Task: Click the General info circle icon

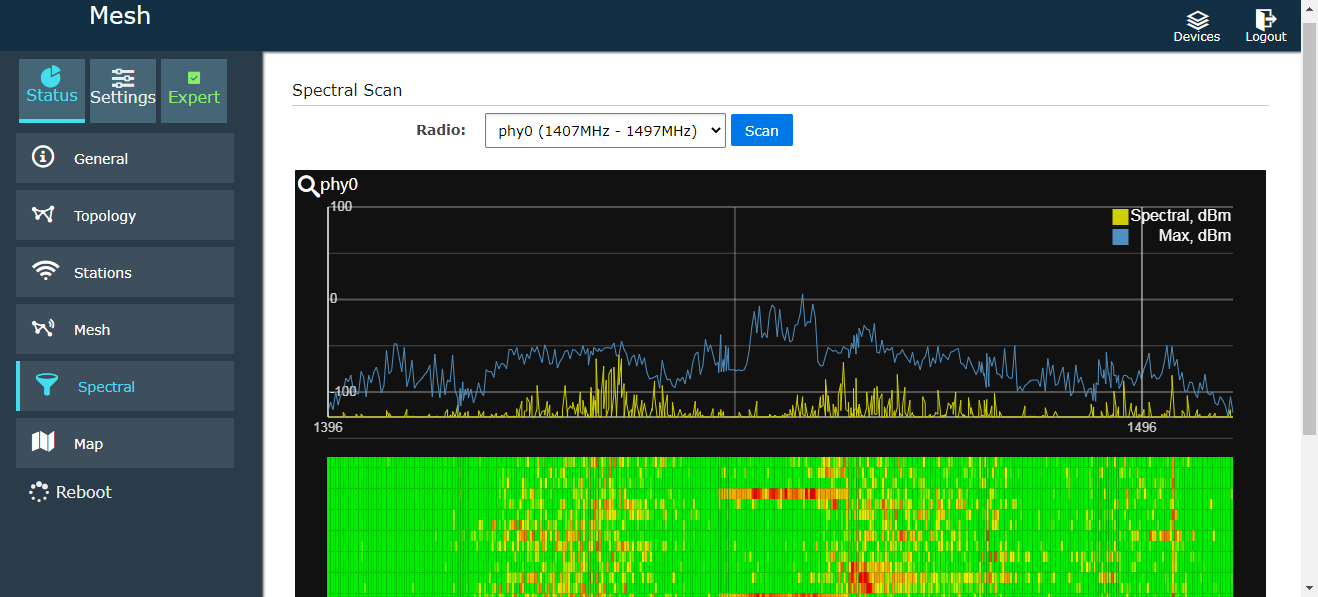Action: (43, 158)
